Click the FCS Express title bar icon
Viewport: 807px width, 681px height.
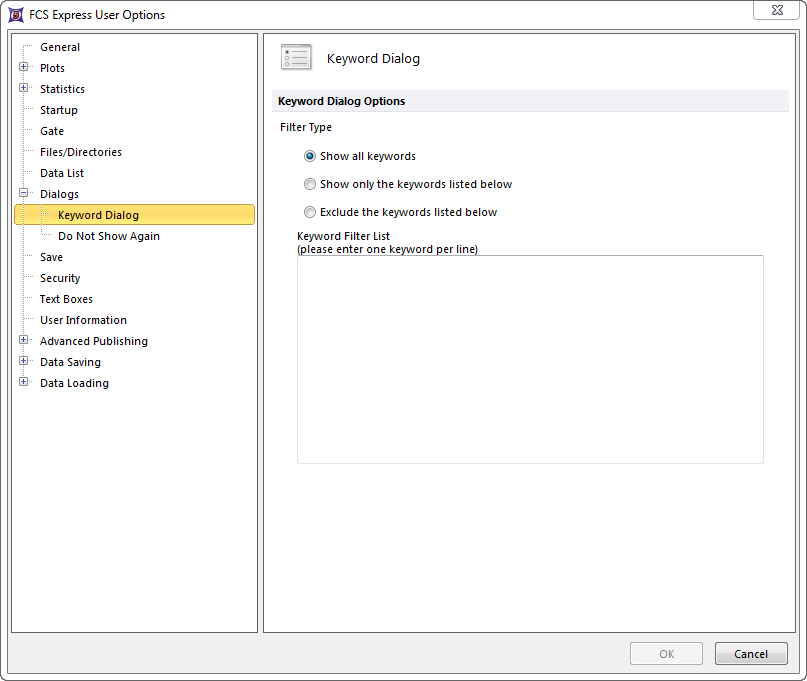point(16,15)
